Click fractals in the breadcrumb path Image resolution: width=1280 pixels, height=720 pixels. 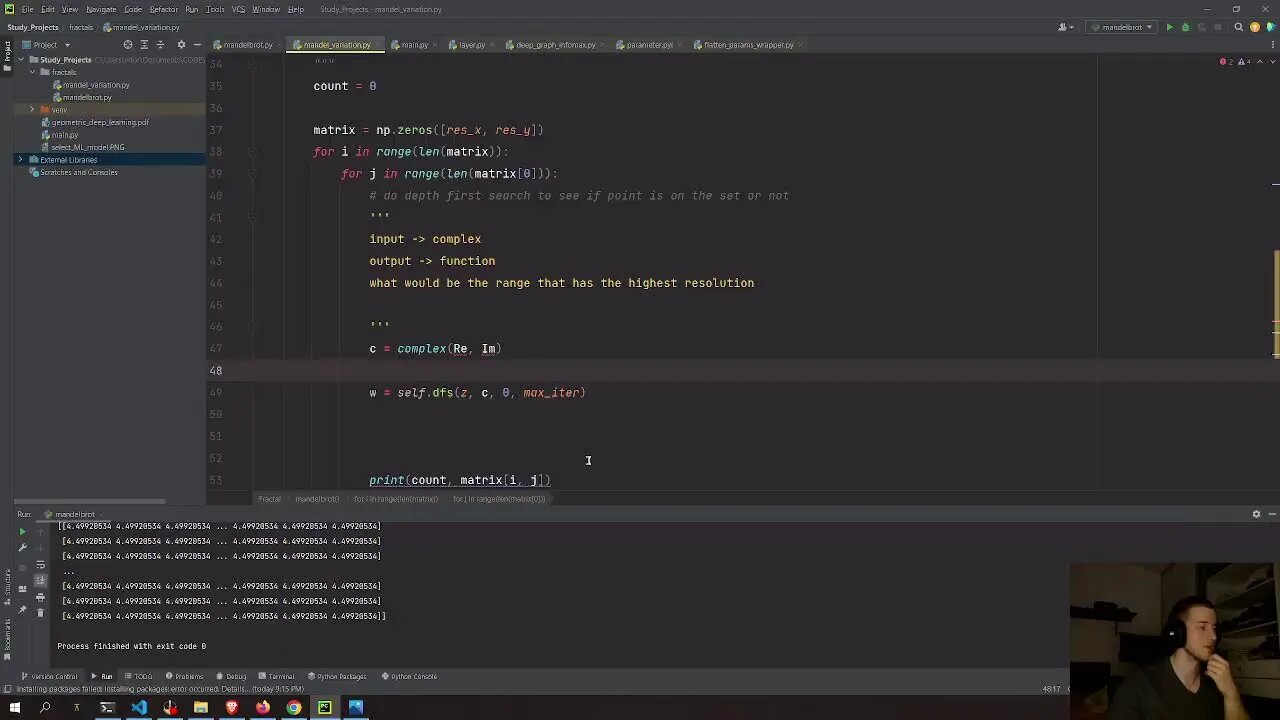point(81,27)
